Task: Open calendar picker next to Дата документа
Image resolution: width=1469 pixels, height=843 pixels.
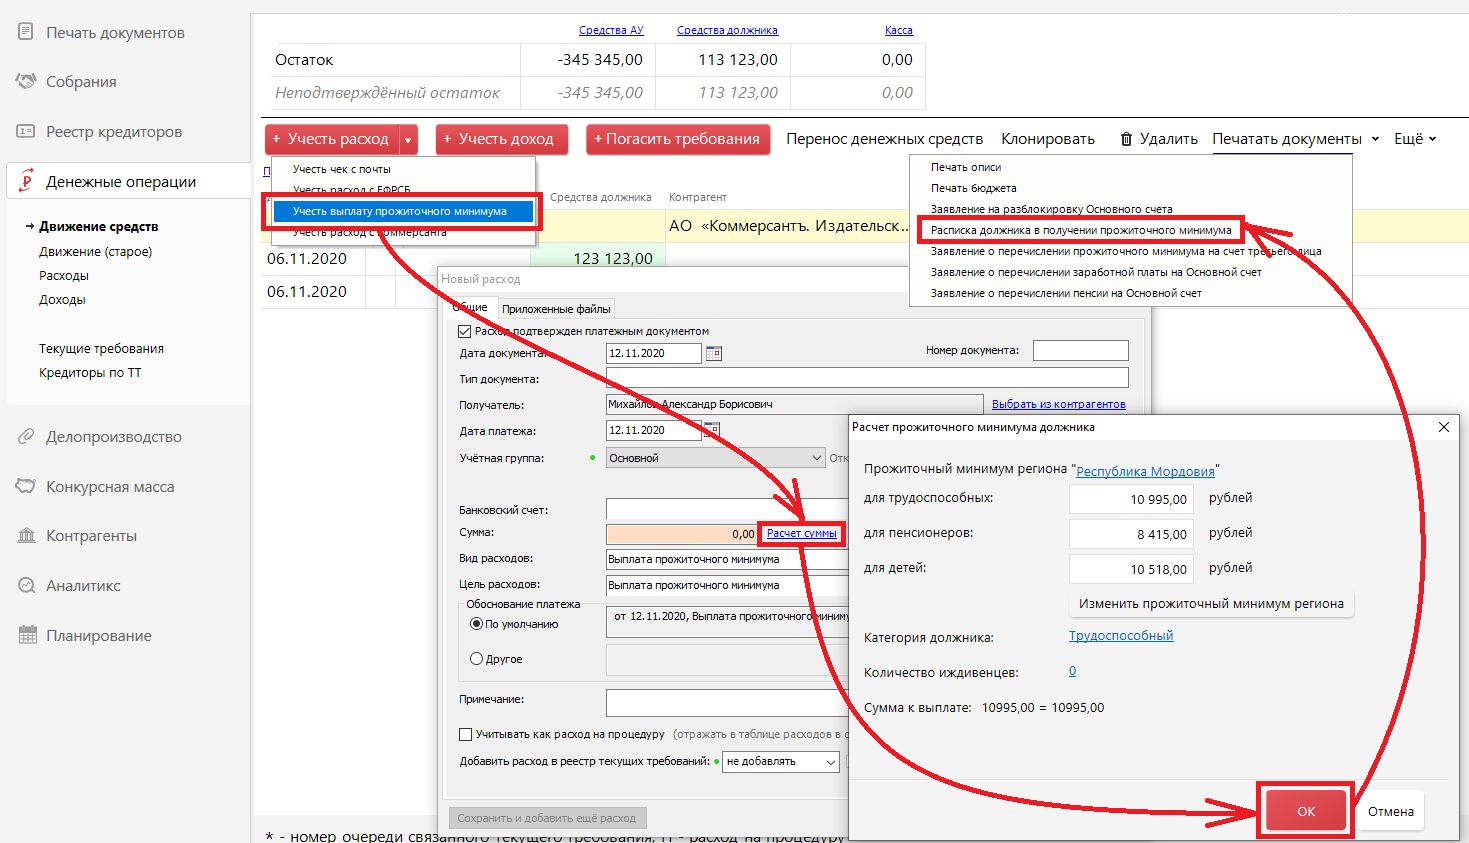Action: (x=714, y=353)
